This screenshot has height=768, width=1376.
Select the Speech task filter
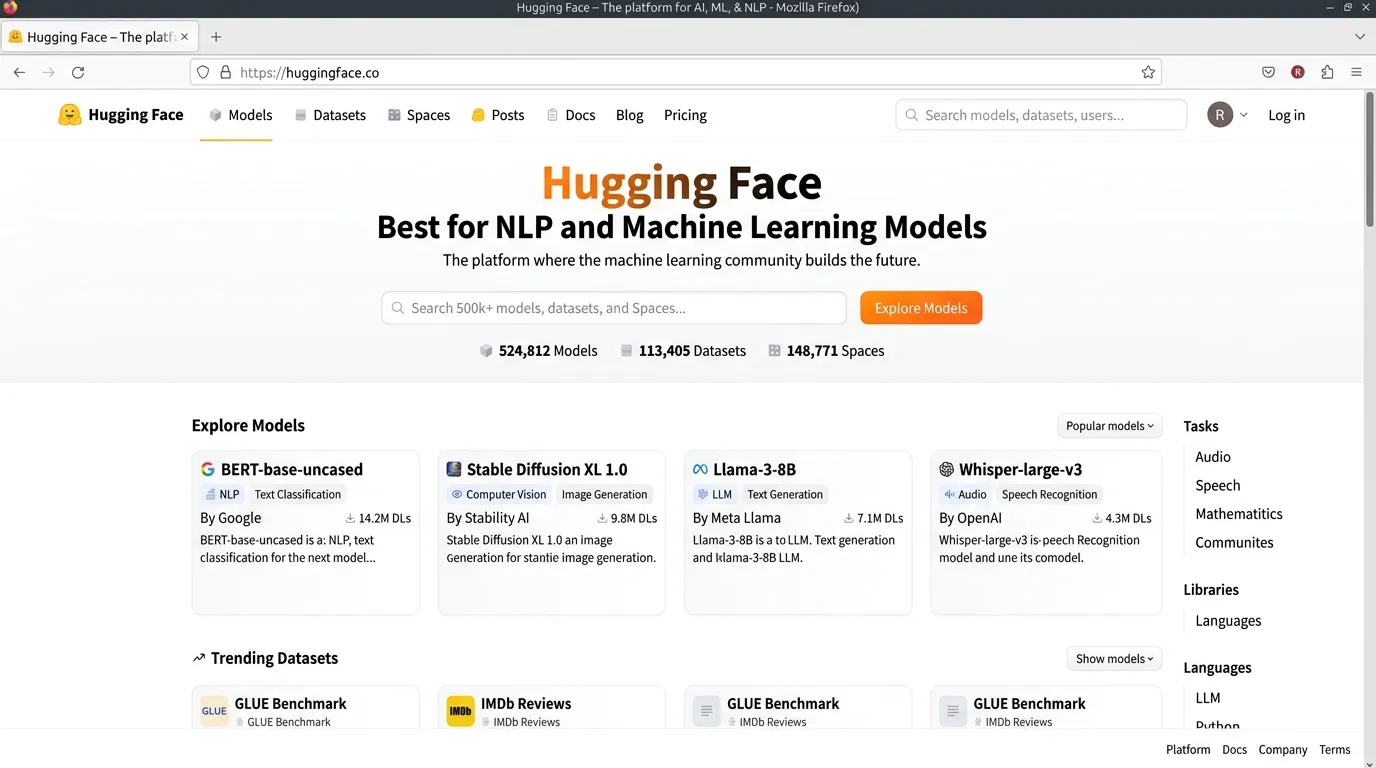click(x=1218, y=486)
